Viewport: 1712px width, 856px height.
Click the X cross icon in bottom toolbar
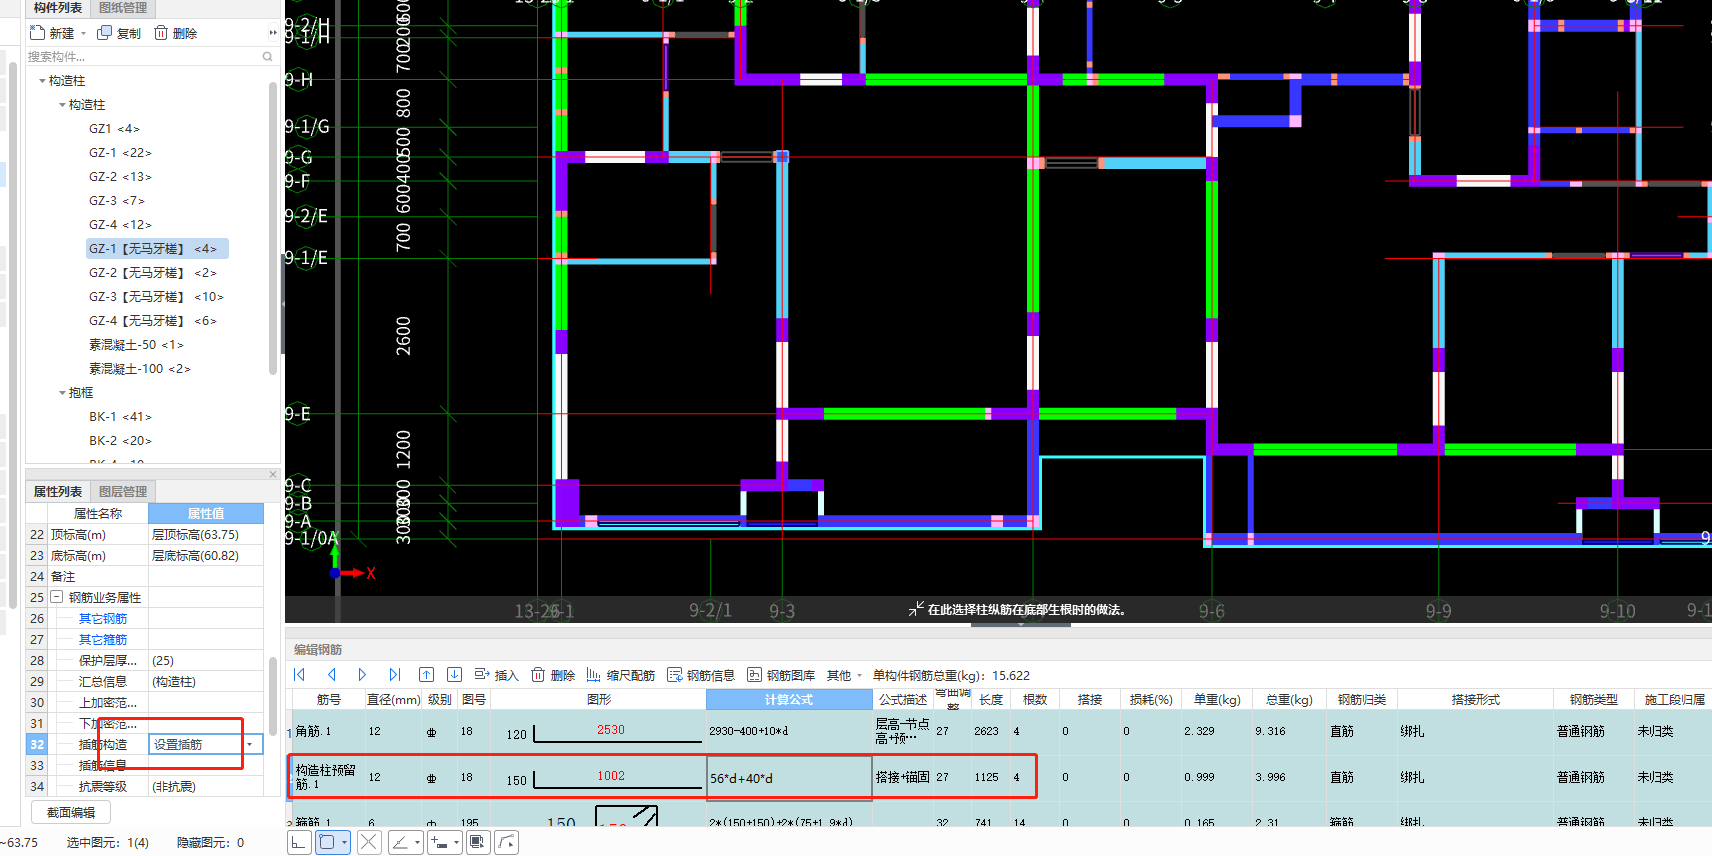[369, 842]
